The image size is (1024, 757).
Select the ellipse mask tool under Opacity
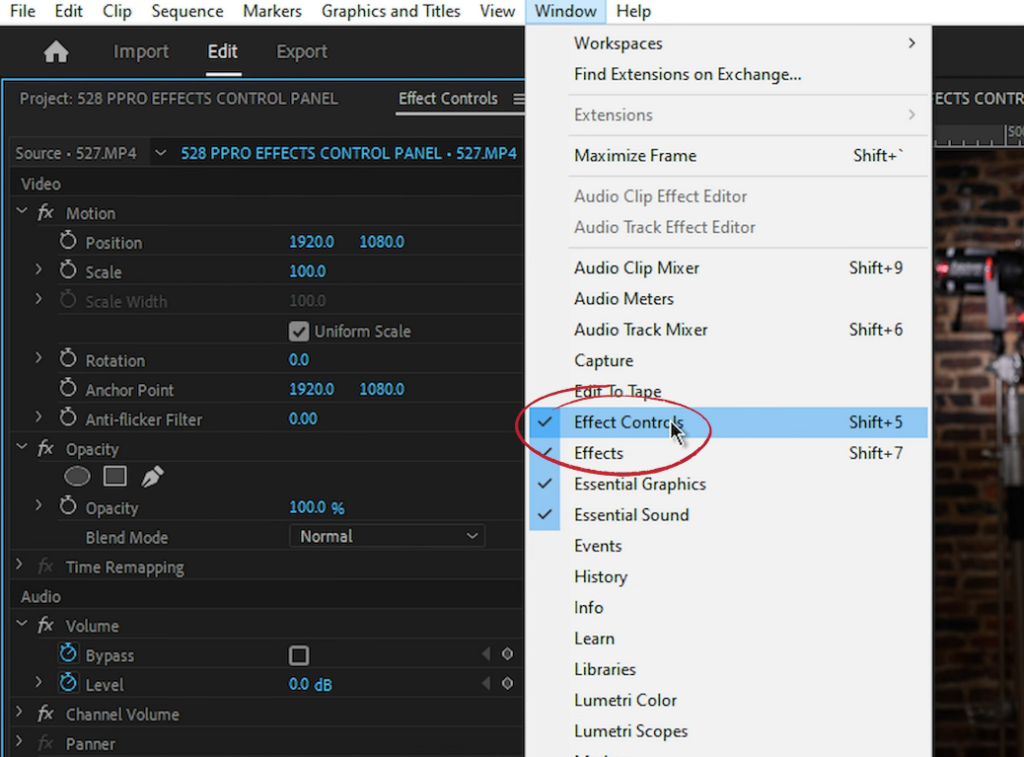(77, 477)
